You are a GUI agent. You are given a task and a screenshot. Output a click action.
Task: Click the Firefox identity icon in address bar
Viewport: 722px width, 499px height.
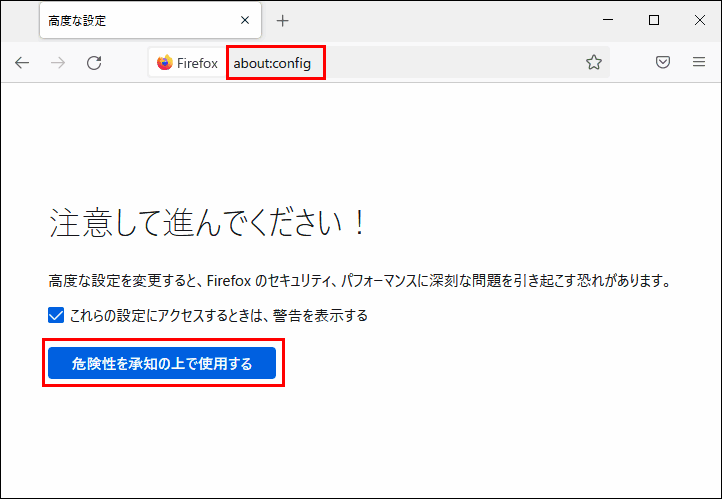click(164, 63)
